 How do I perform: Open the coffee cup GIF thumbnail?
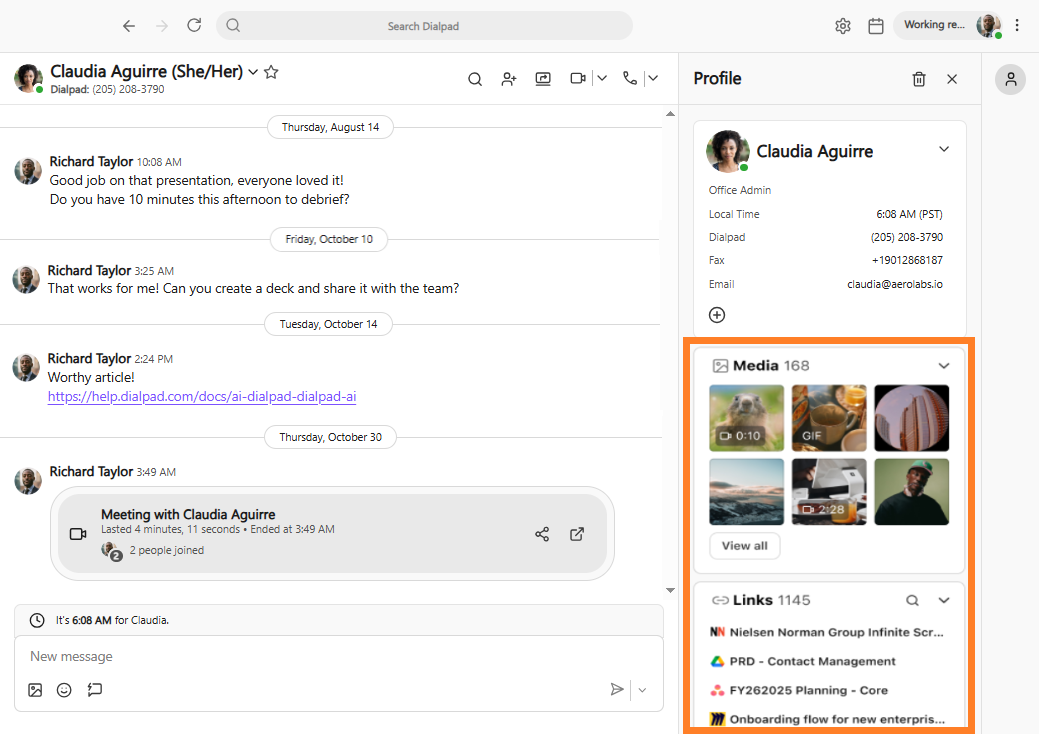(829, 417)
